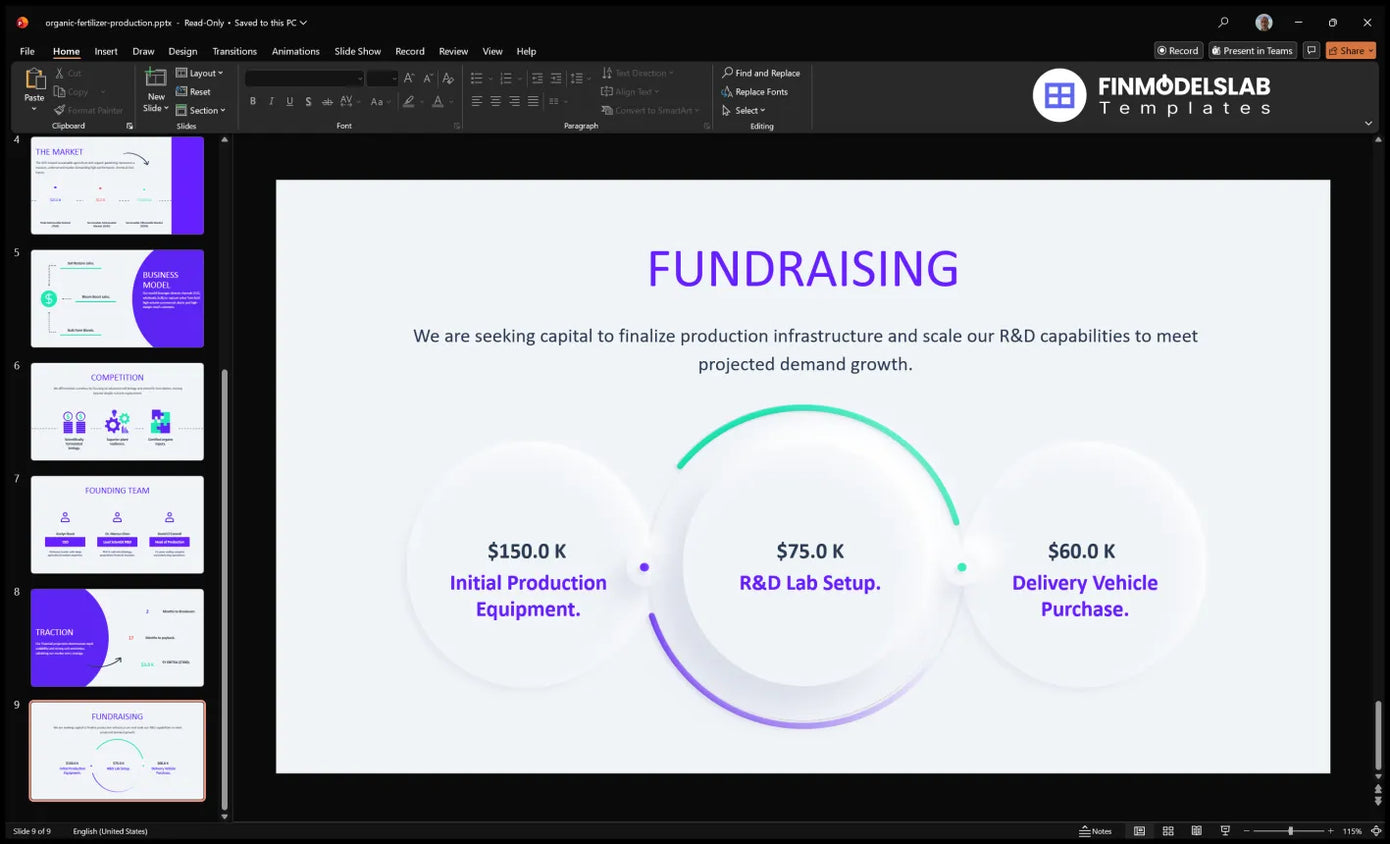The width and height of the screenshot is (1390, 844).
Task: Collapse the ribbon with the chevron
Action: click(x=1368, y=123)
